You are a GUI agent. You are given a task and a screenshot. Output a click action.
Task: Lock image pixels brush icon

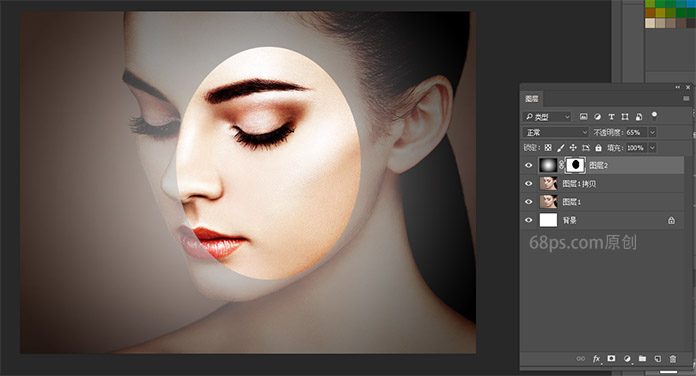561,148
